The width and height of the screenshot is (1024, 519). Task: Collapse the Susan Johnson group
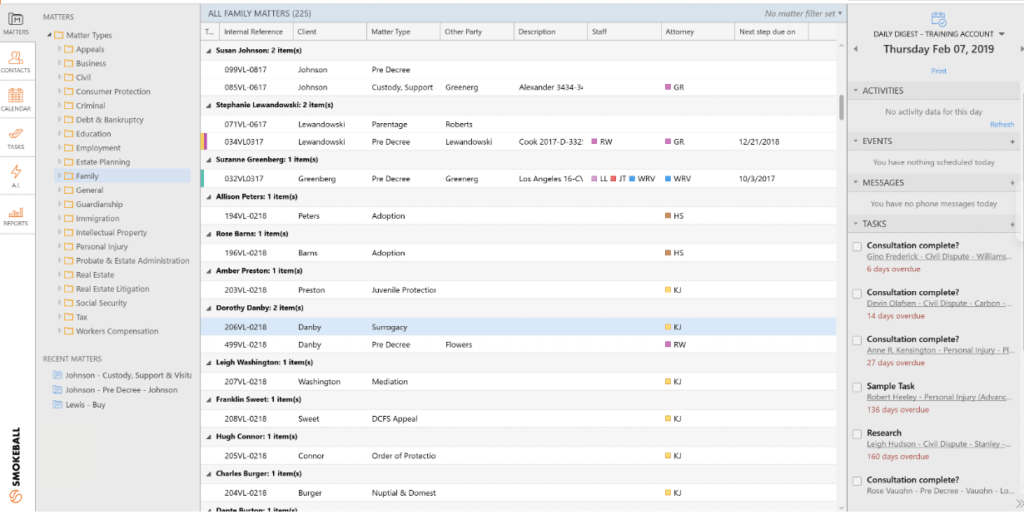209,51
